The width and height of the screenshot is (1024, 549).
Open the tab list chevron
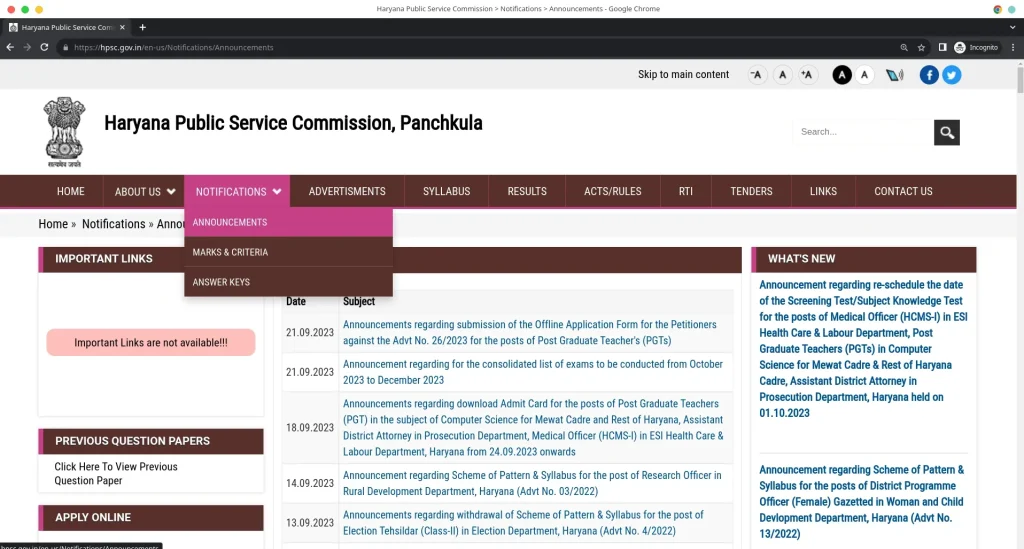pos(1012,27)
